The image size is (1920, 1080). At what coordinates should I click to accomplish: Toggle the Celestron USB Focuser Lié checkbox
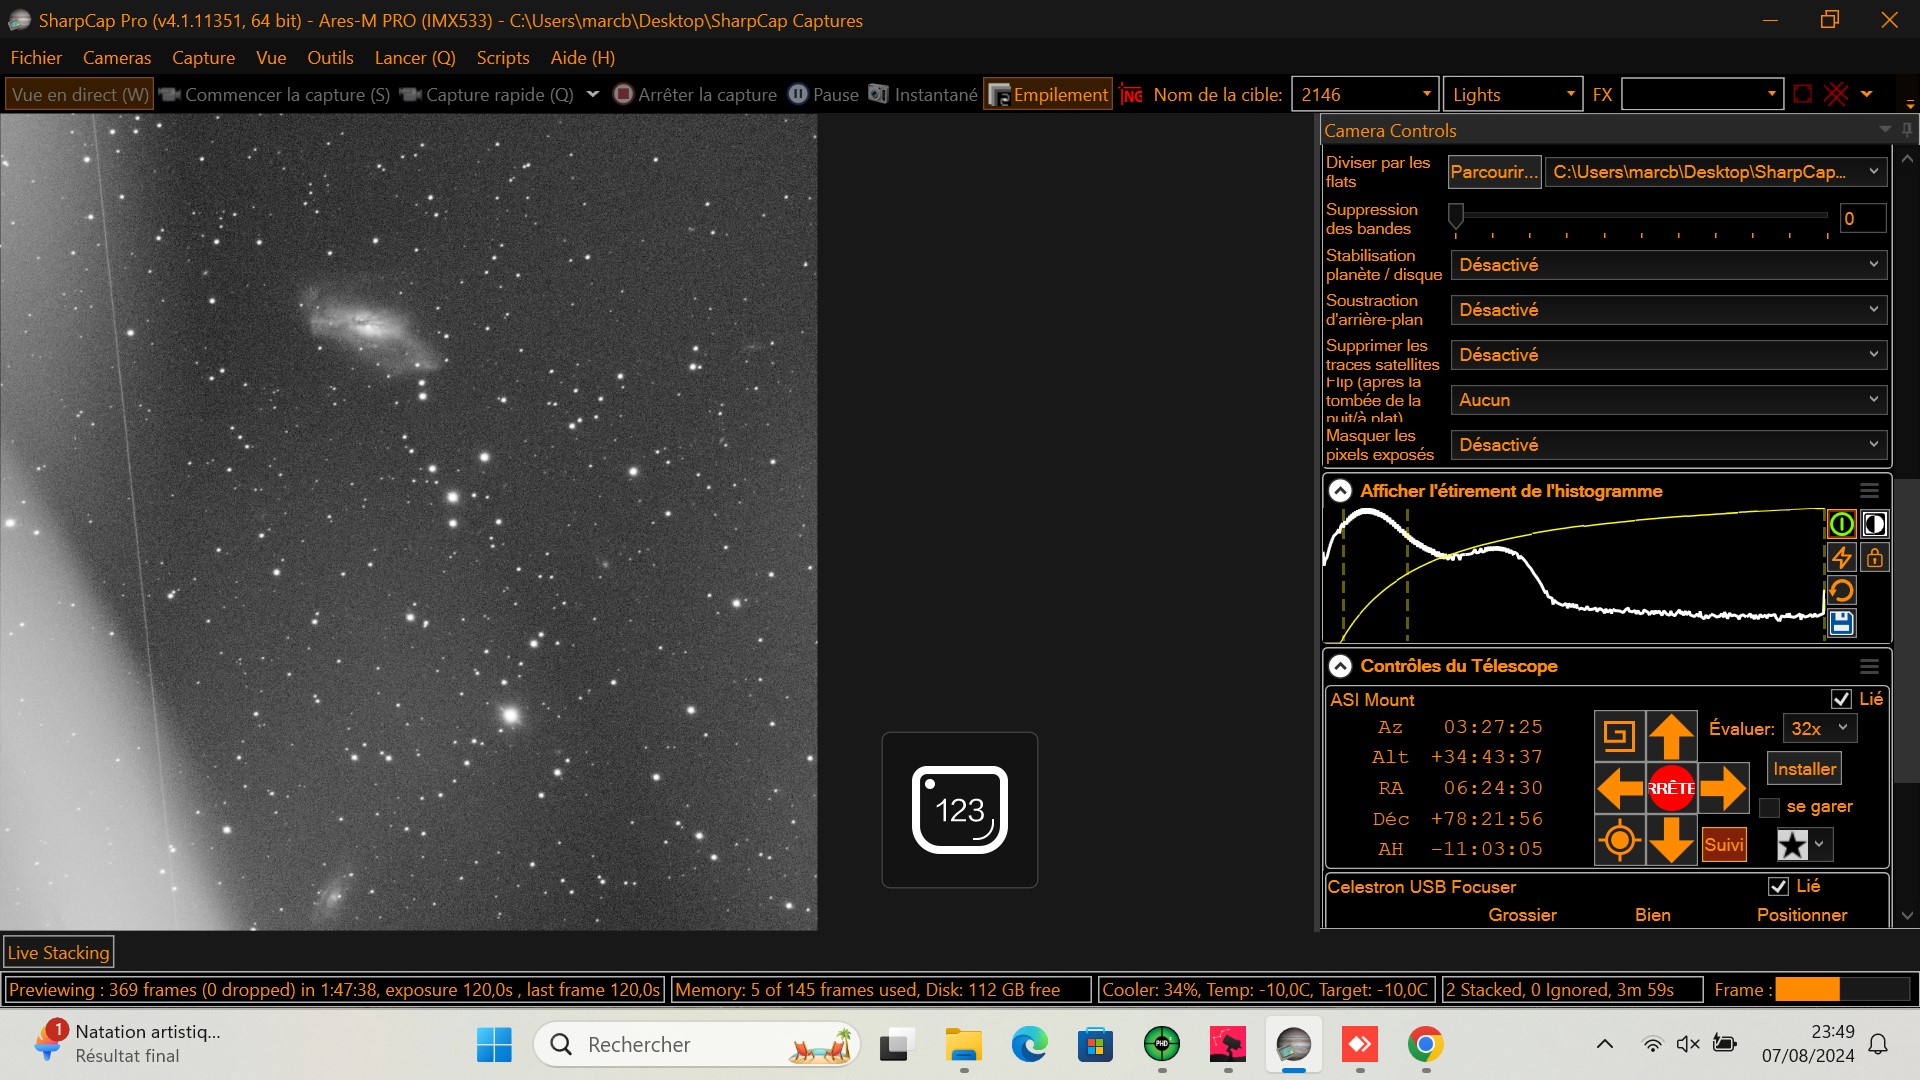(x=1778, y=886)
